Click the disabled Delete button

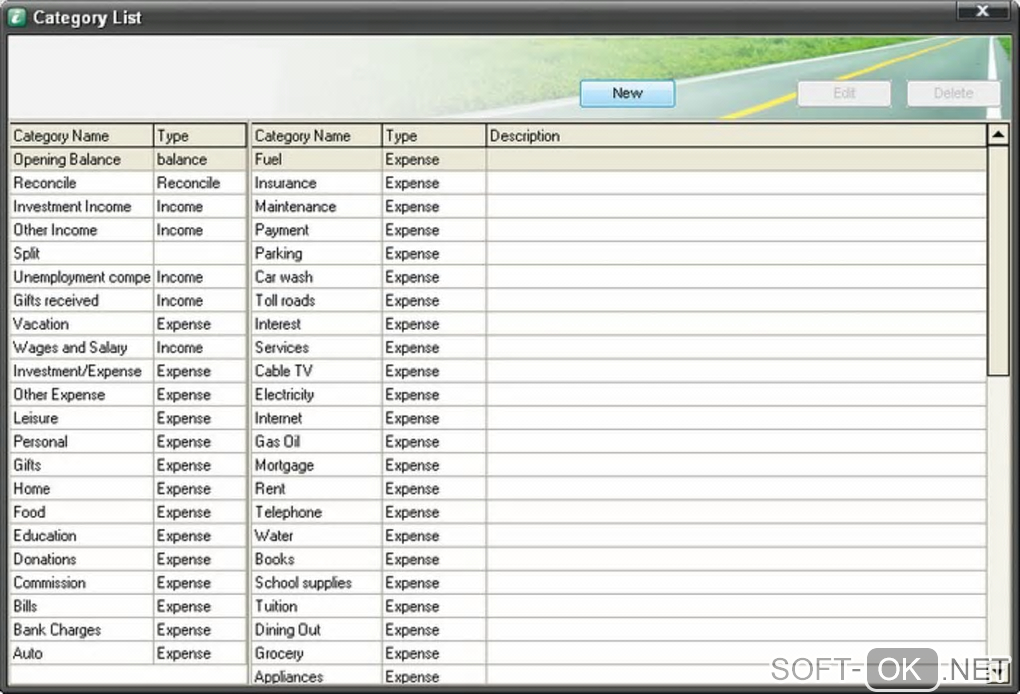(x=953, y=93)
